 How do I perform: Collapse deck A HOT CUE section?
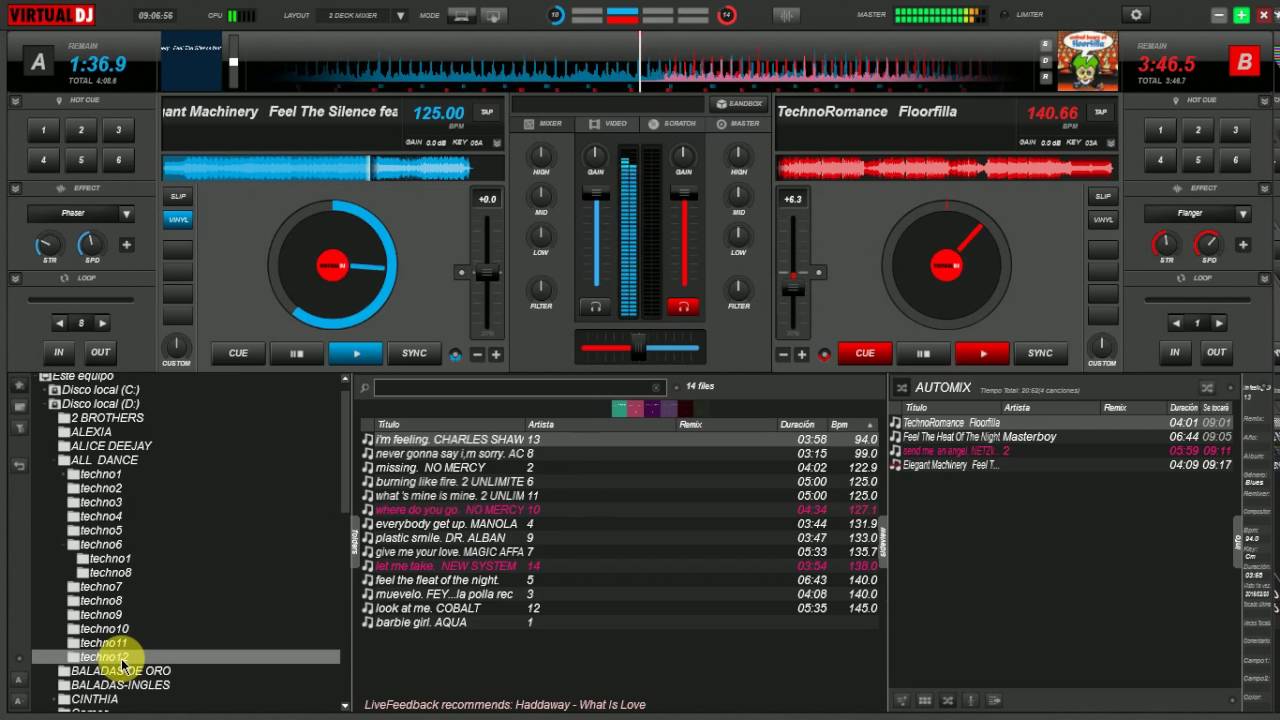click(x=15, y=101)
